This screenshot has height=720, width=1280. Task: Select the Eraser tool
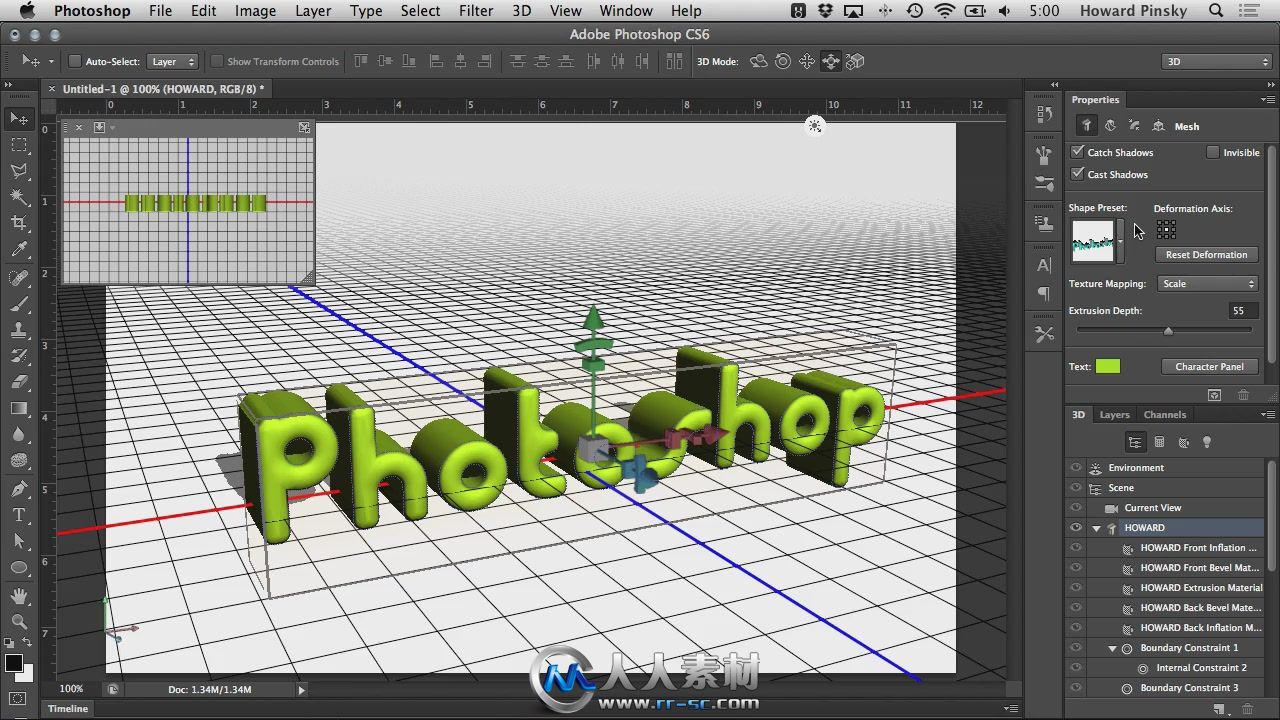click(19, 382)
